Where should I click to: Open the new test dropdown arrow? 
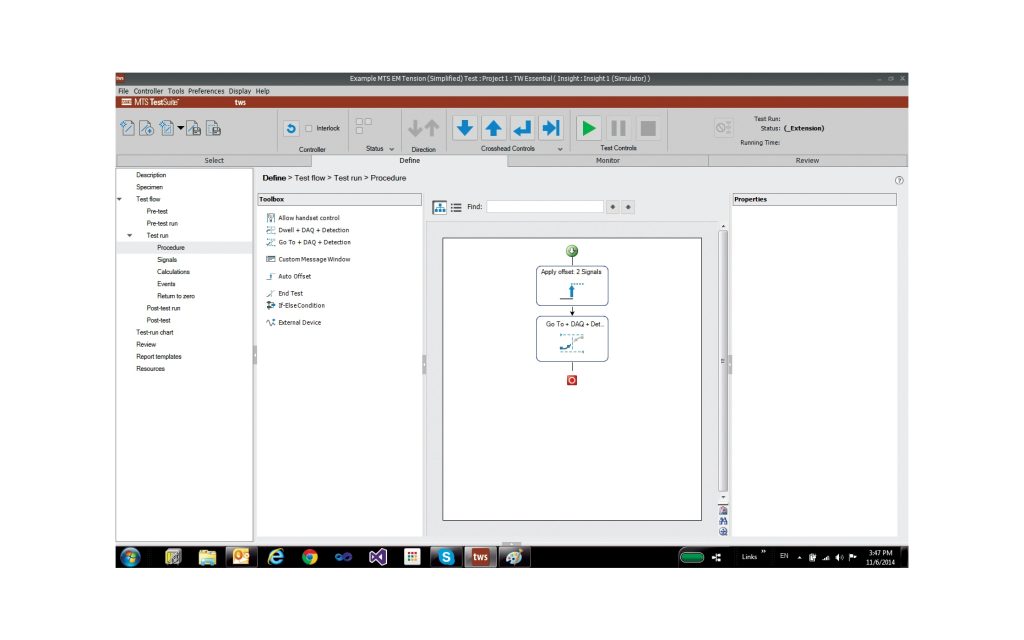pos(178,128)
